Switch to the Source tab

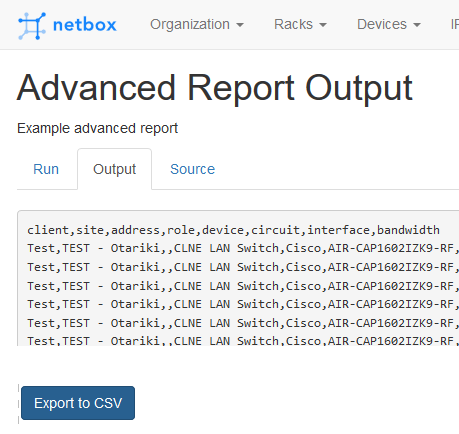[x=192, y=169]
